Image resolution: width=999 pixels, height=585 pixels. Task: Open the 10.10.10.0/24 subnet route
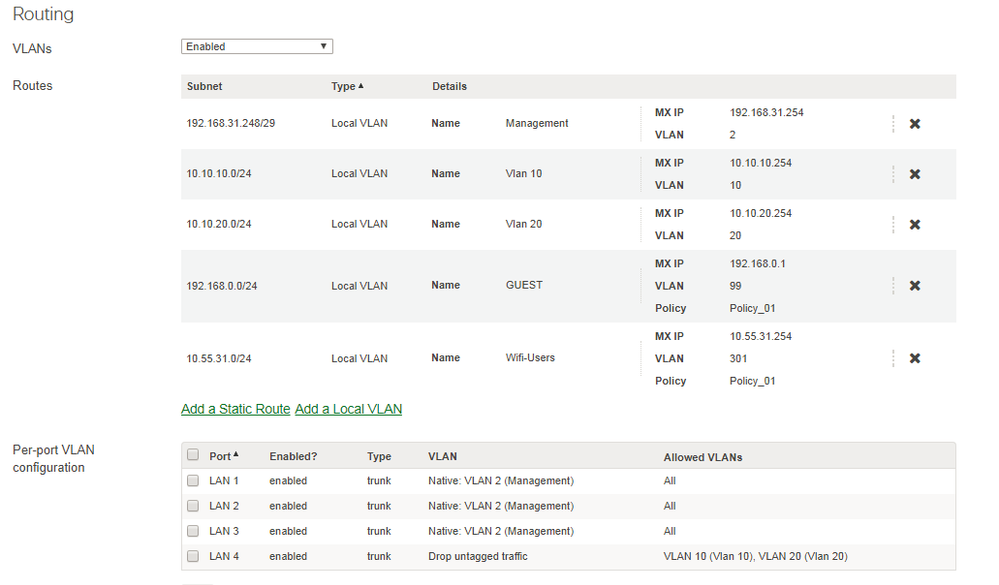pyautogui.click(x=219, y=174)
